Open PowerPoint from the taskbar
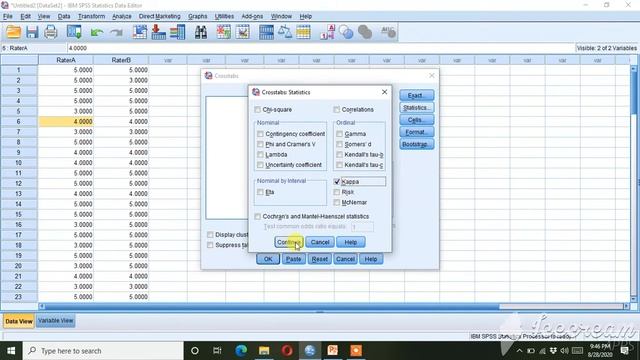 pyautogui.click(x=333, y=351)
